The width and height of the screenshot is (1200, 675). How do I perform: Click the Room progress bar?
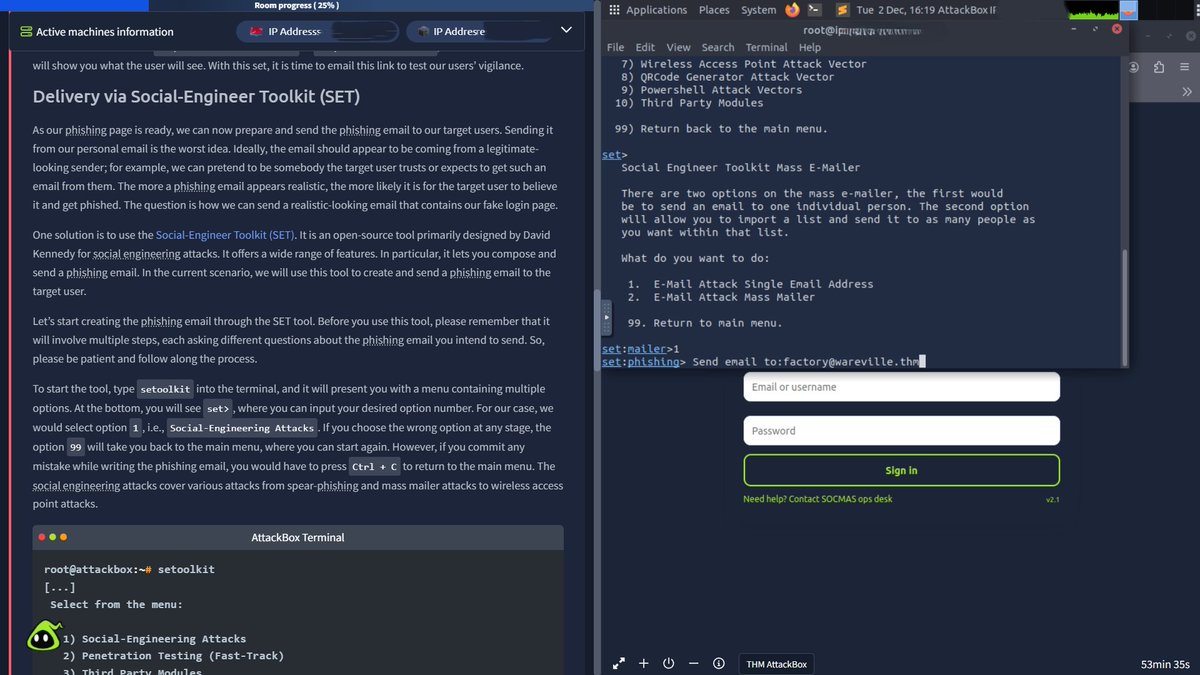pos(296,5)
